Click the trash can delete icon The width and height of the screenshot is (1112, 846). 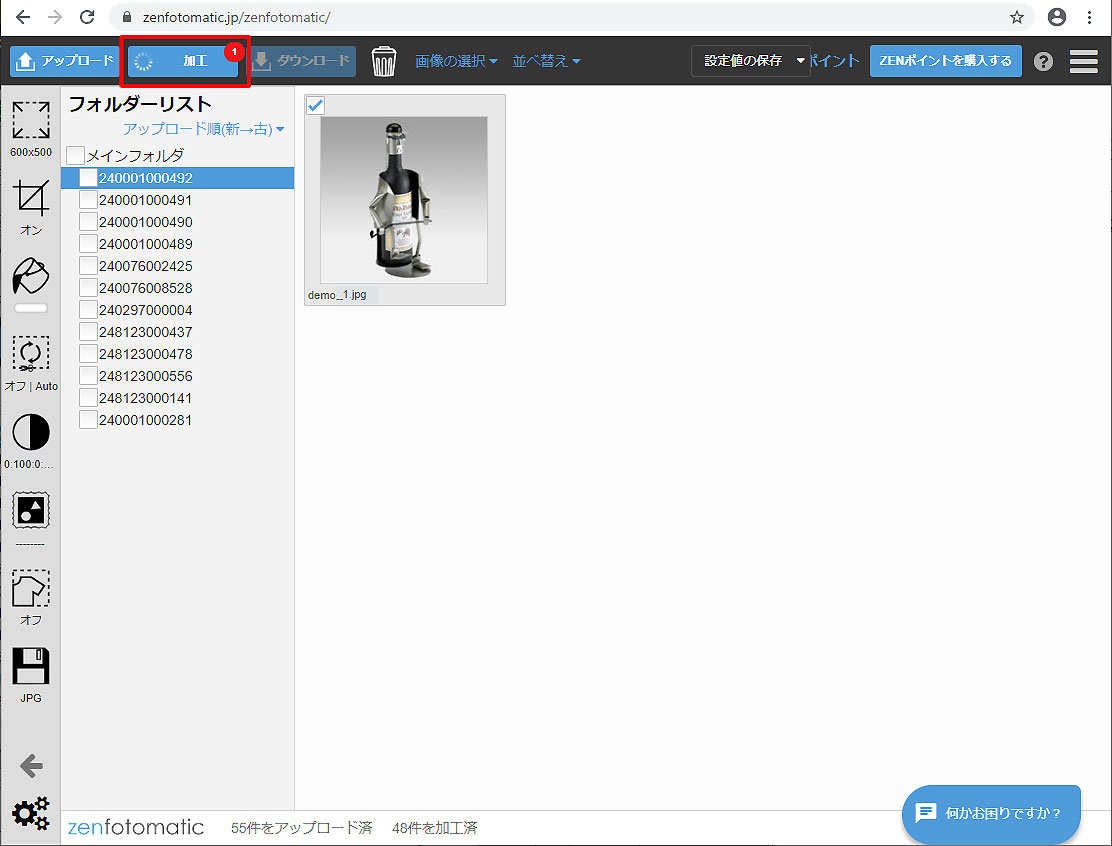[384, 61]
